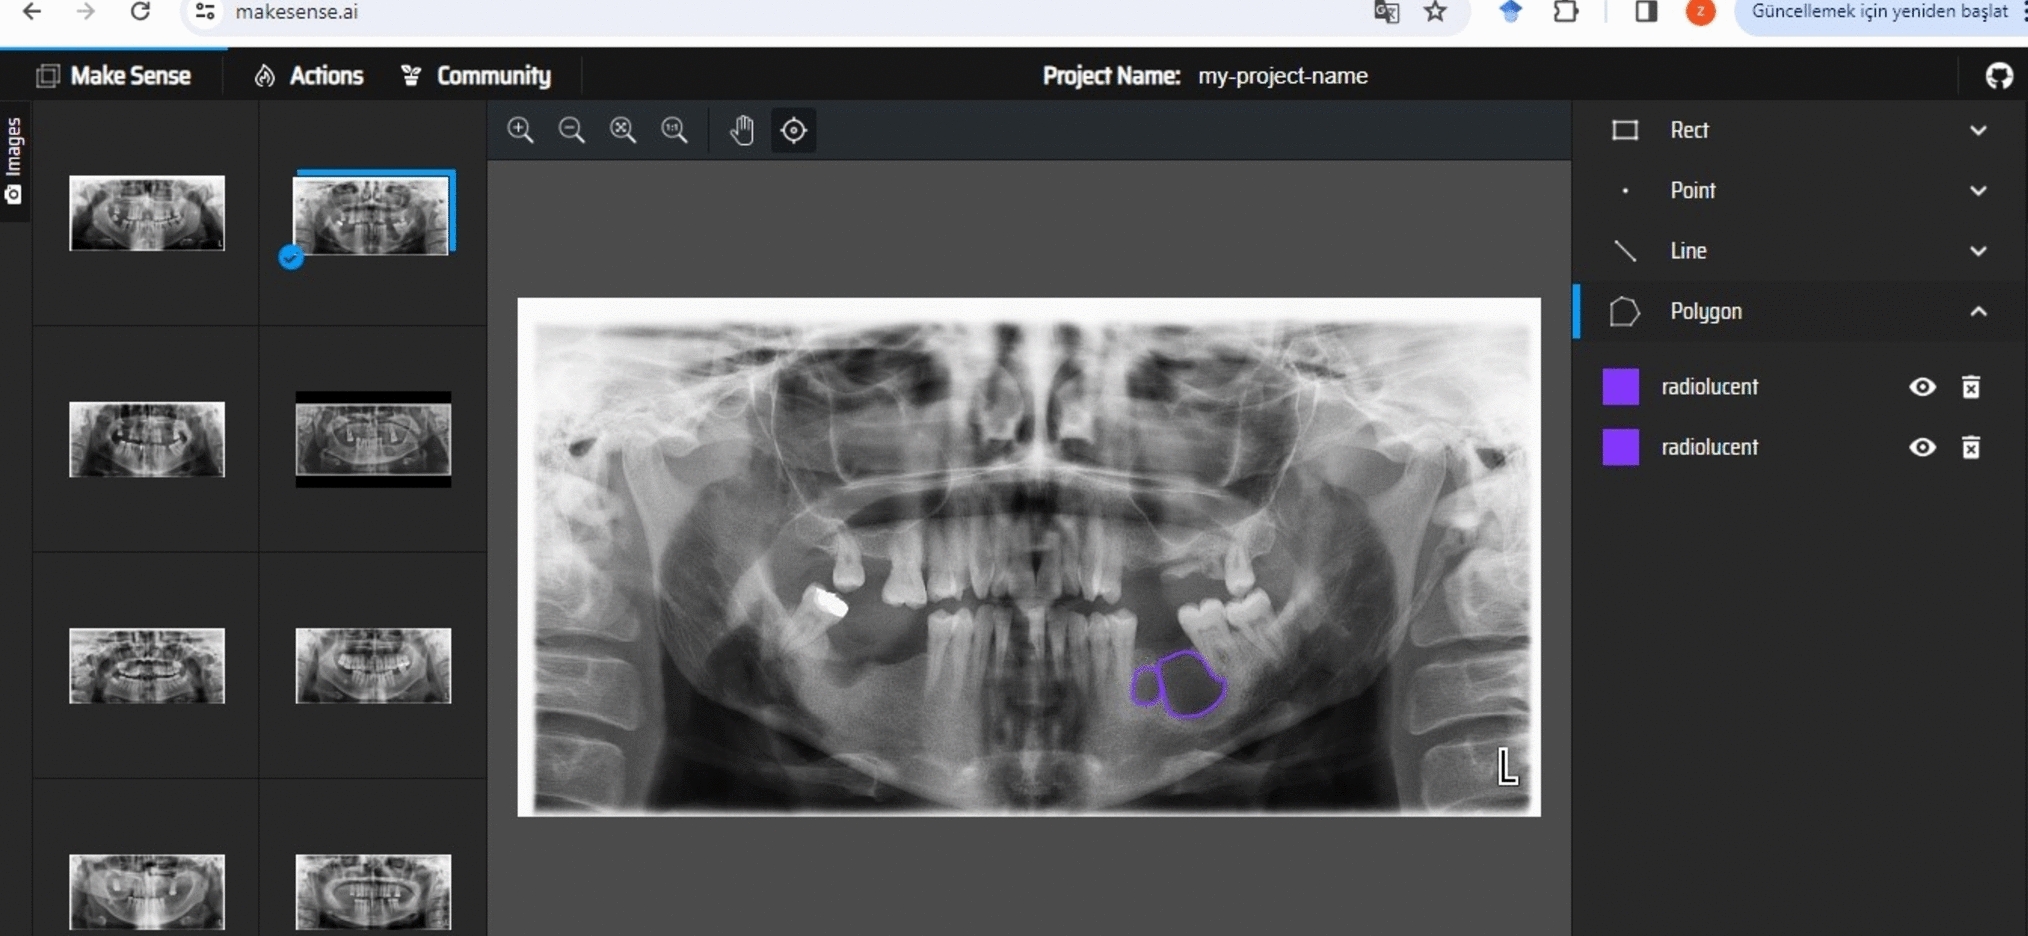
Task: Hide the first radiolucent polygon annotation
Action: click(1923, 387)
